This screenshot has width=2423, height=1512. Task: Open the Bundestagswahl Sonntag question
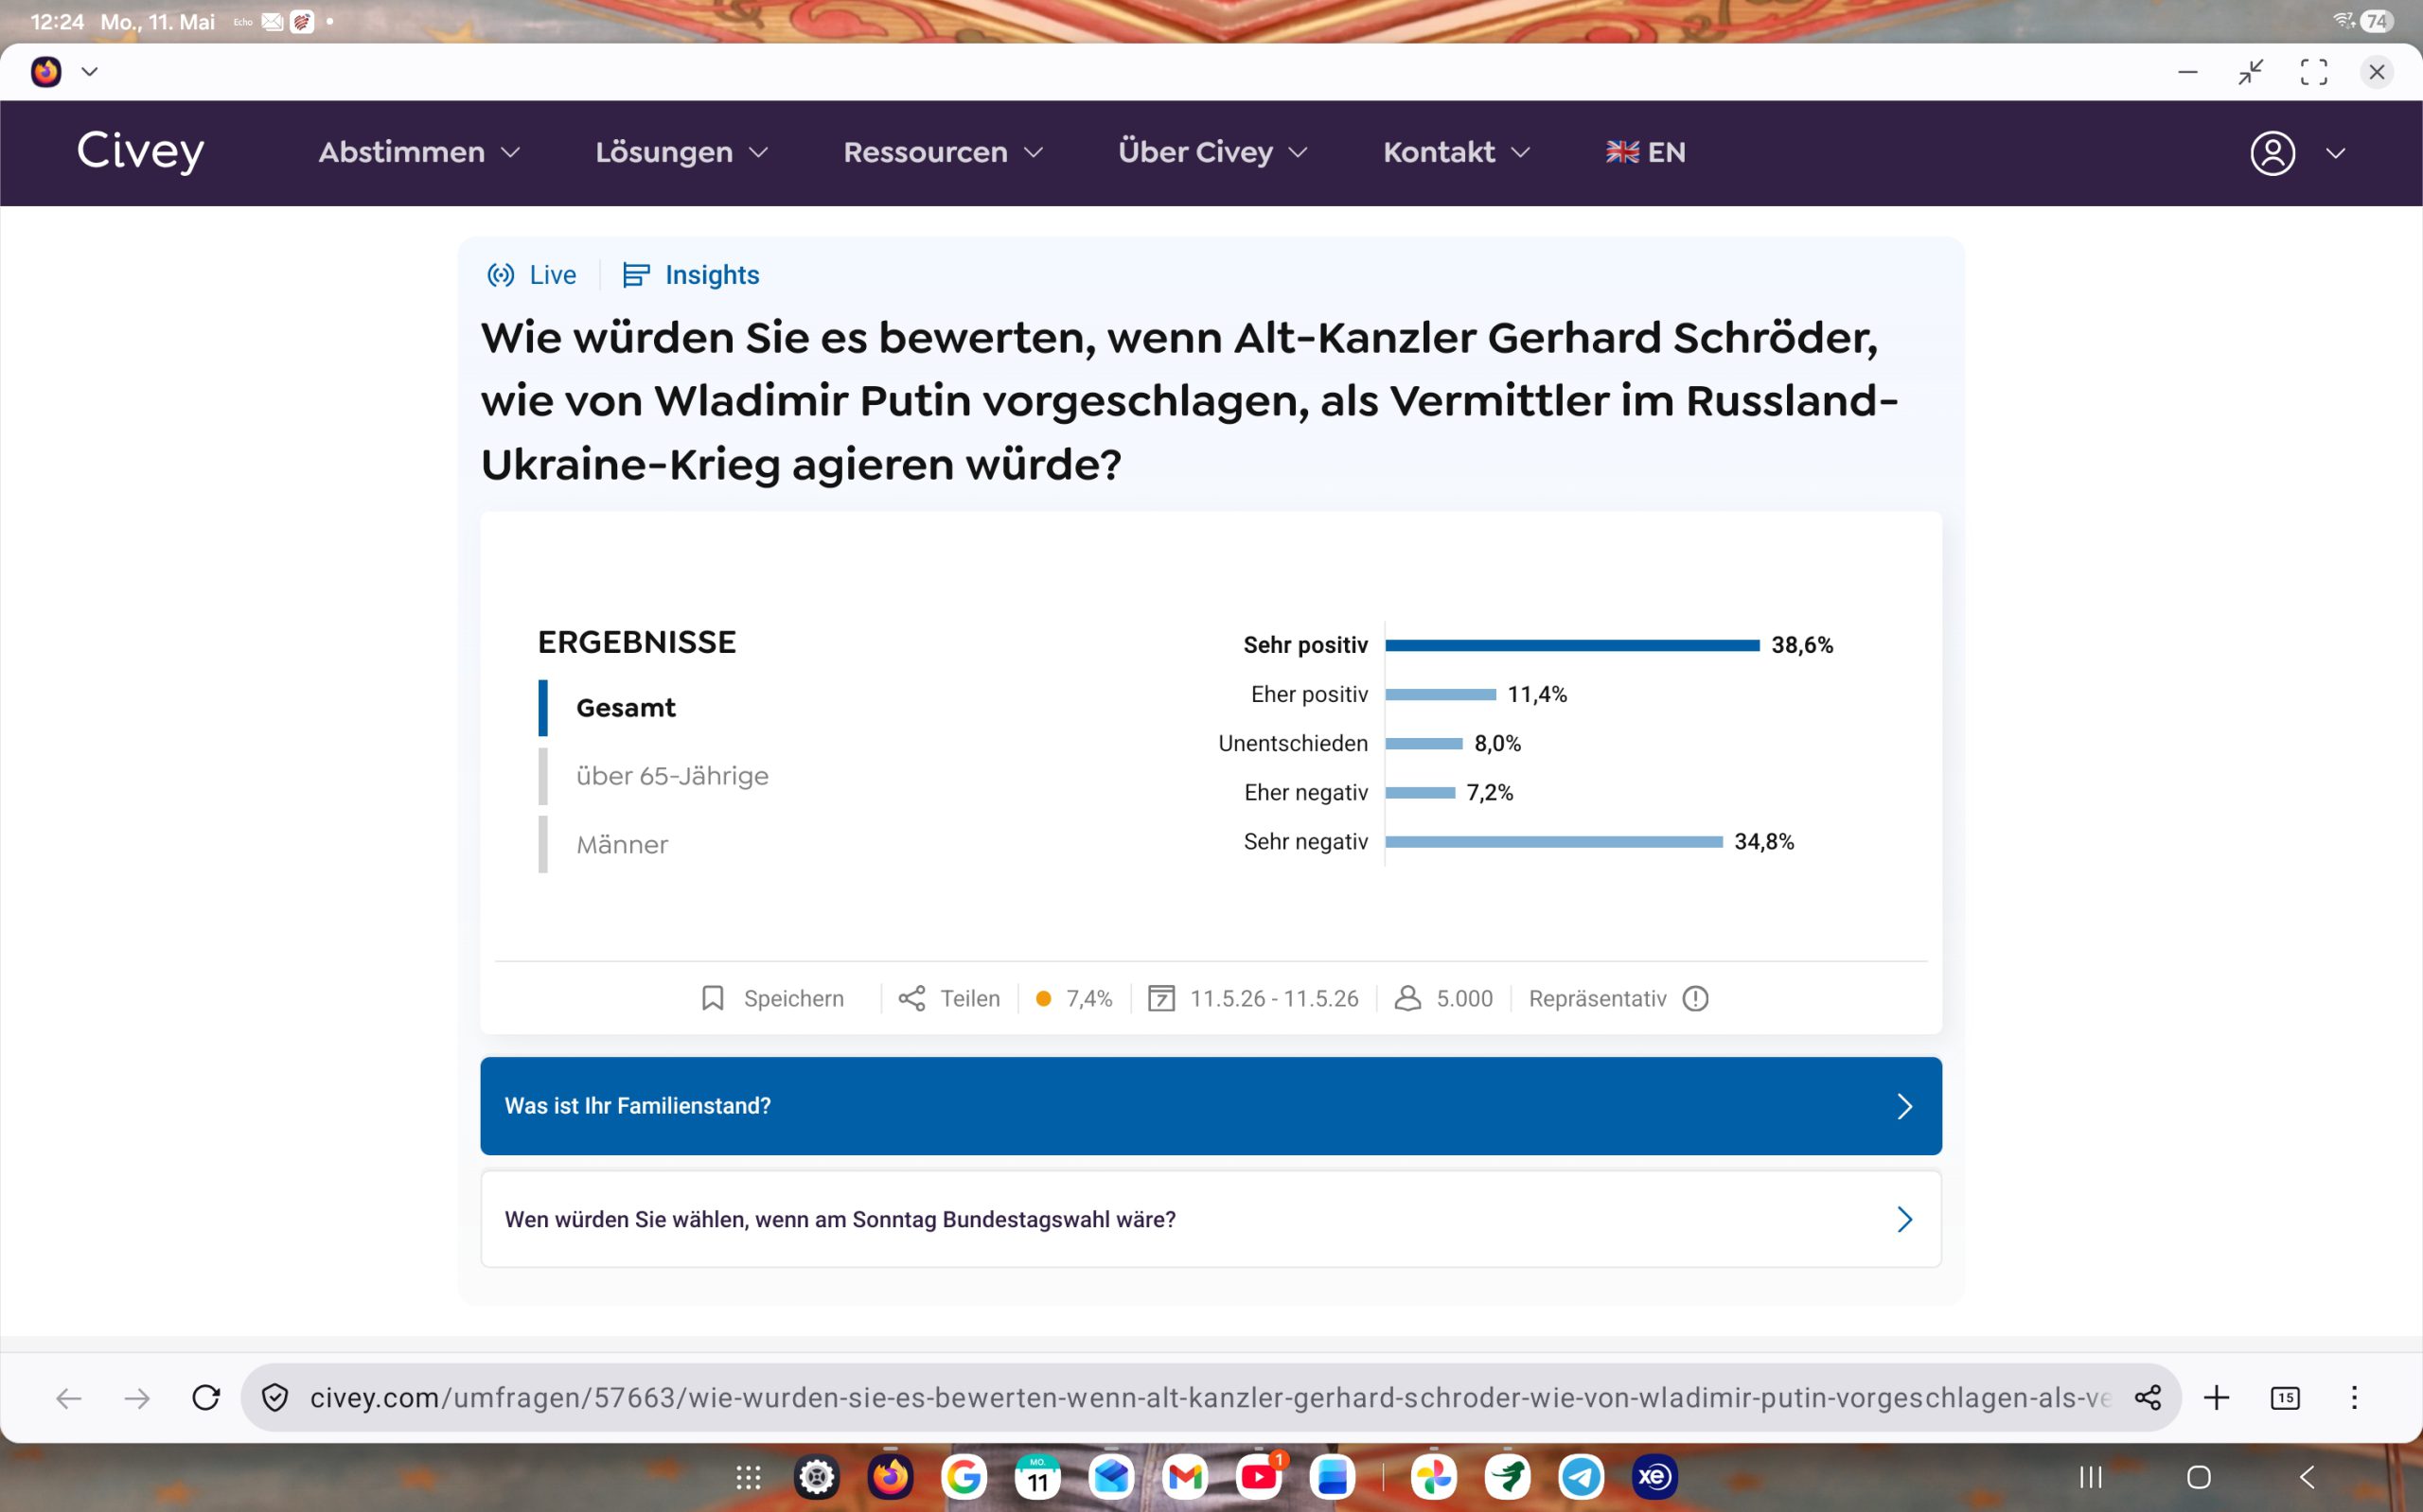1210,1219
